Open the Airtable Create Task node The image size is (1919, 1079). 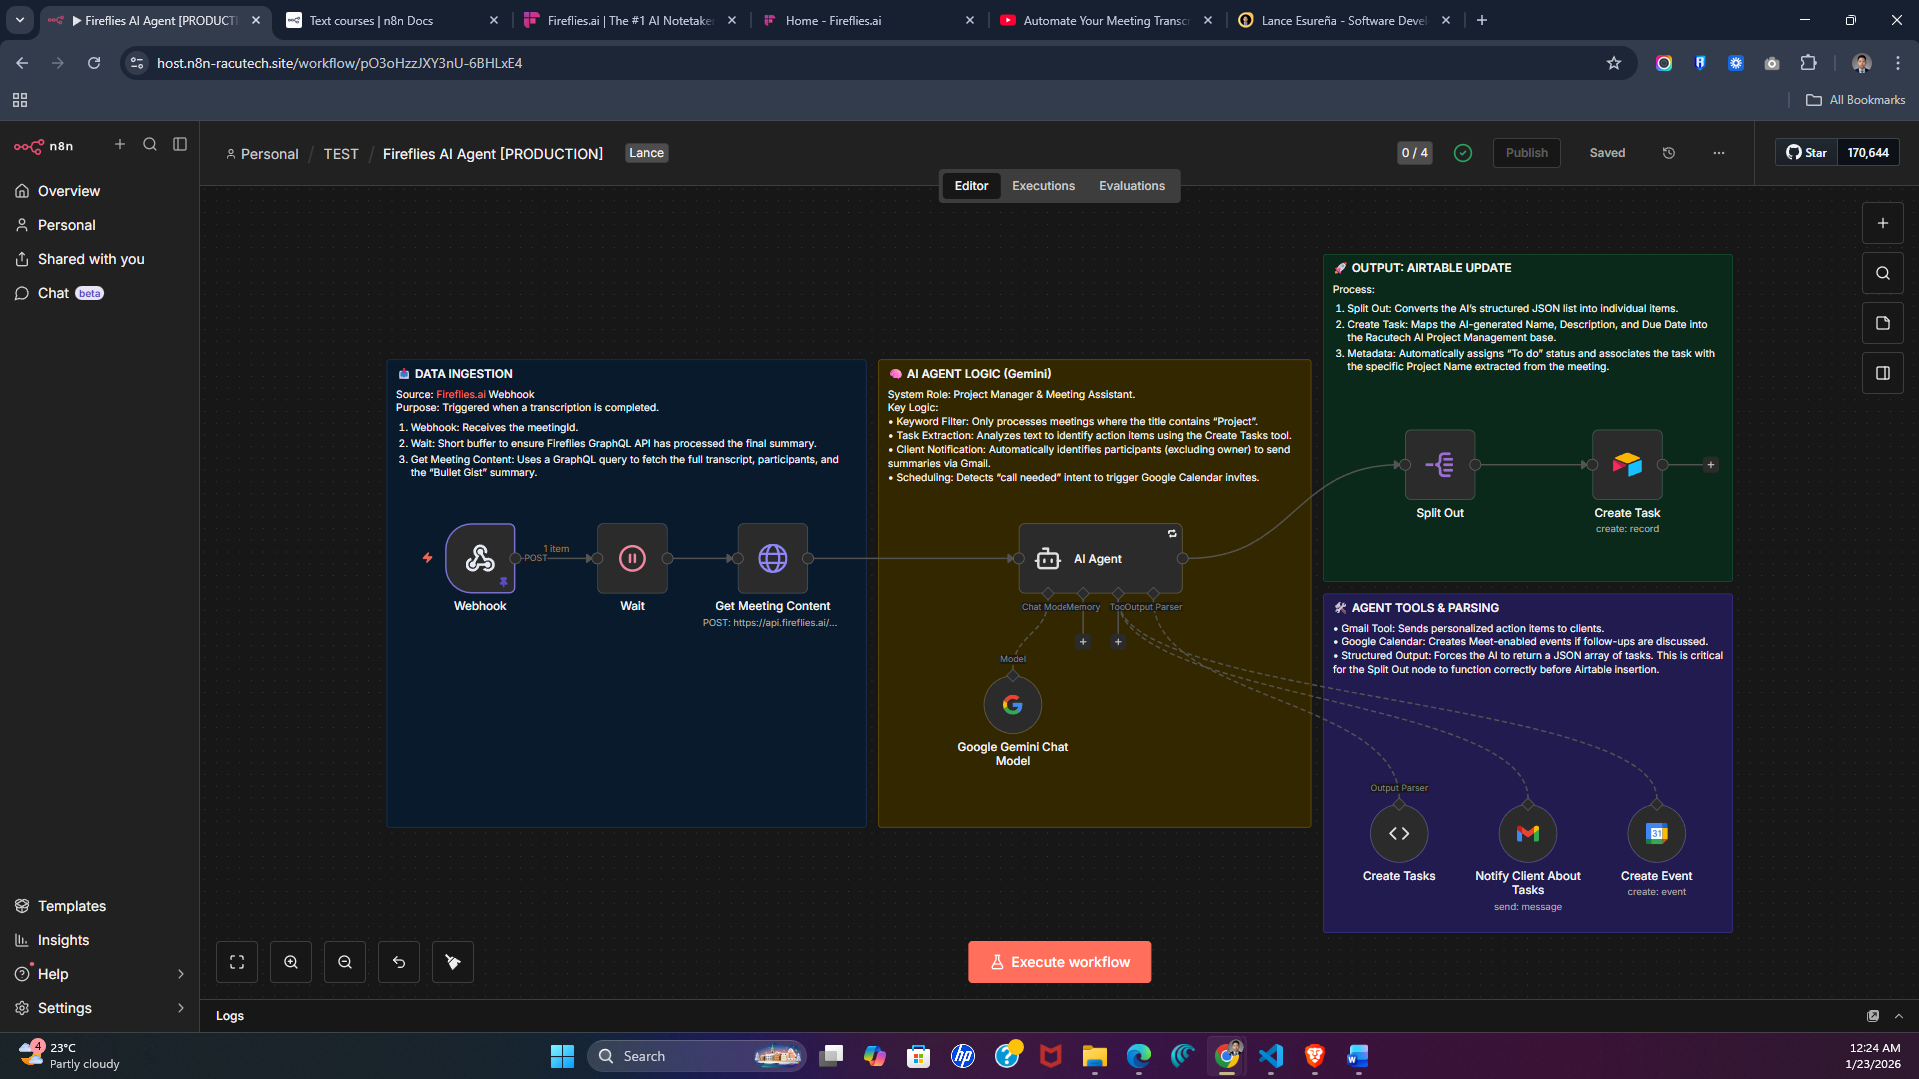[x=1627, y=465]
